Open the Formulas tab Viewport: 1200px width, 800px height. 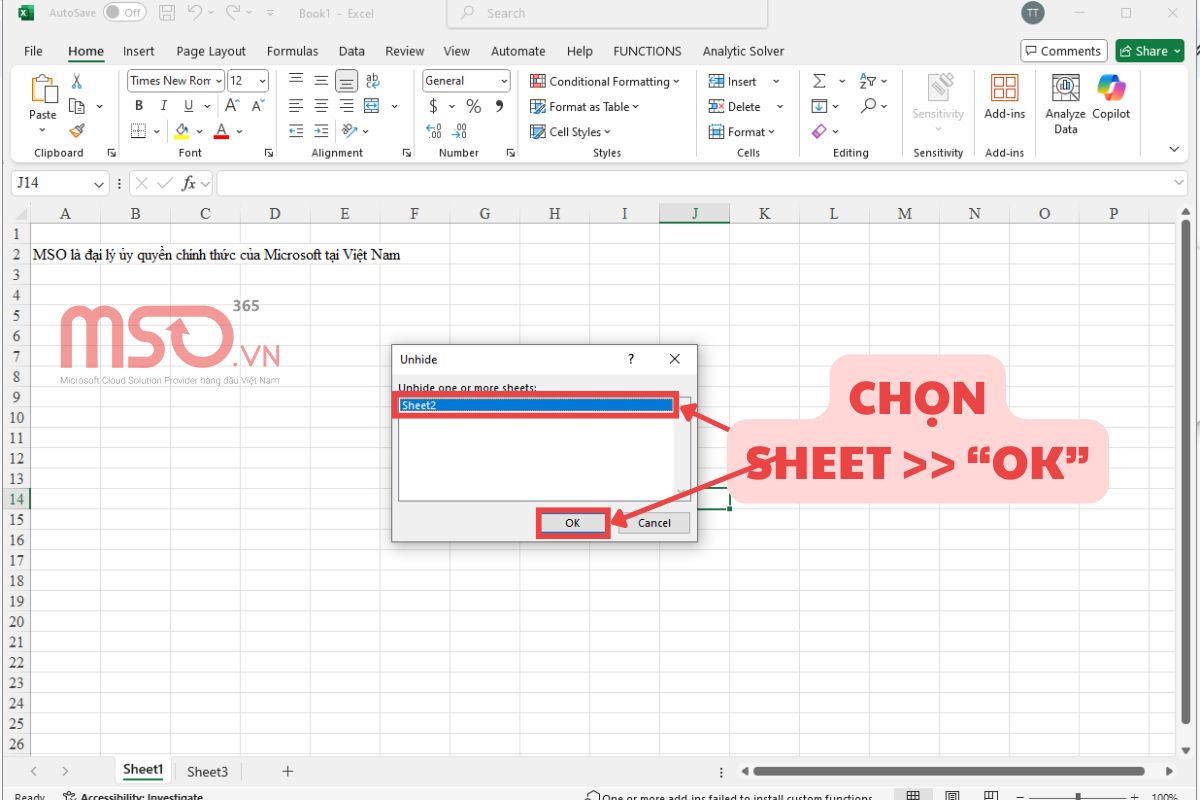coord(292,51)
